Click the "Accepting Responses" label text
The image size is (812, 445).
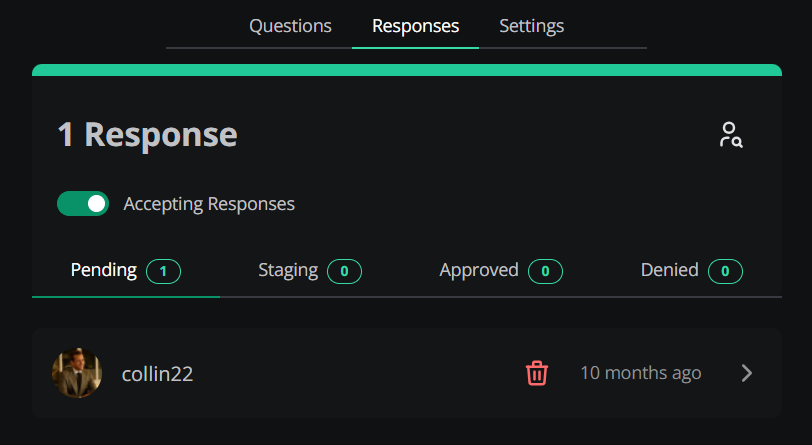click(209, 204)
